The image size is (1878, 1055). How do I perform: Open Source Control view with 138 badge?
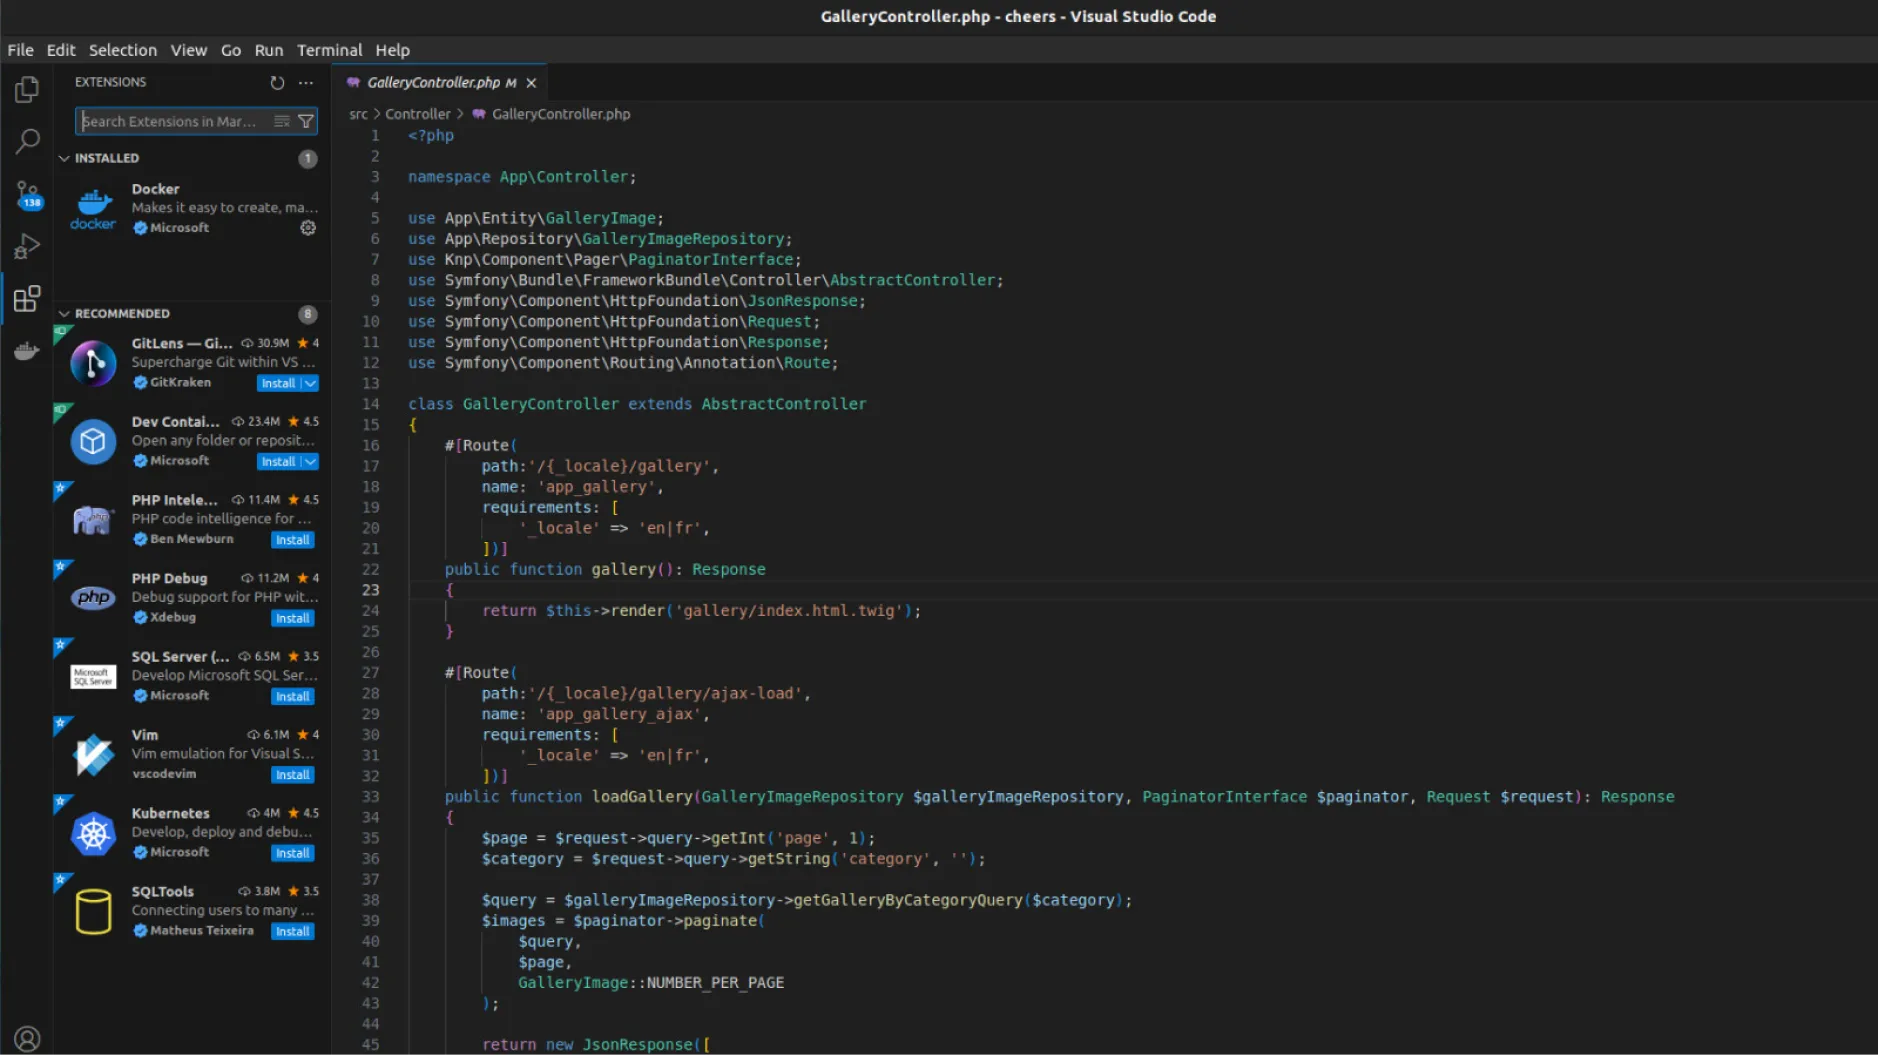coord(27,194)
